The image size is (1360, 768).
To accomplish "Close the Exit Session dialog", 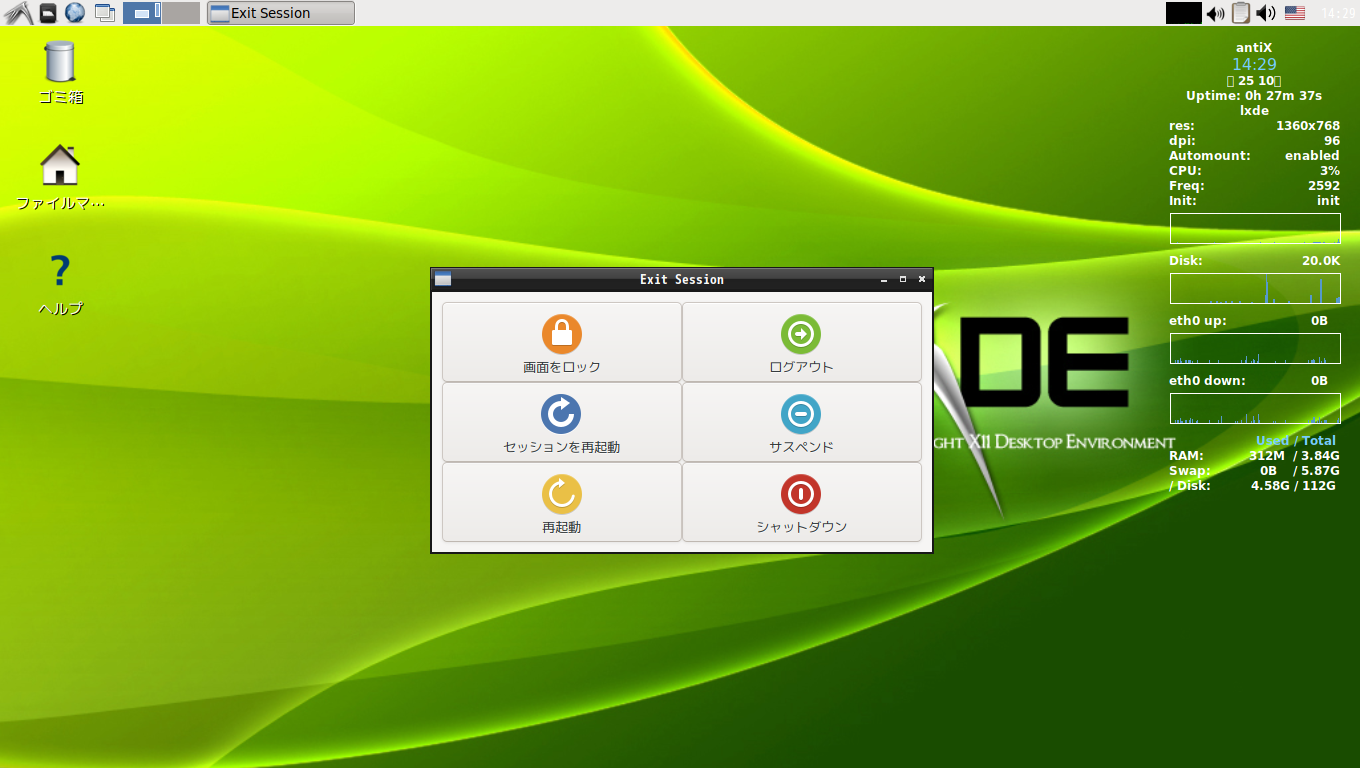I will [x=922, y=279].
